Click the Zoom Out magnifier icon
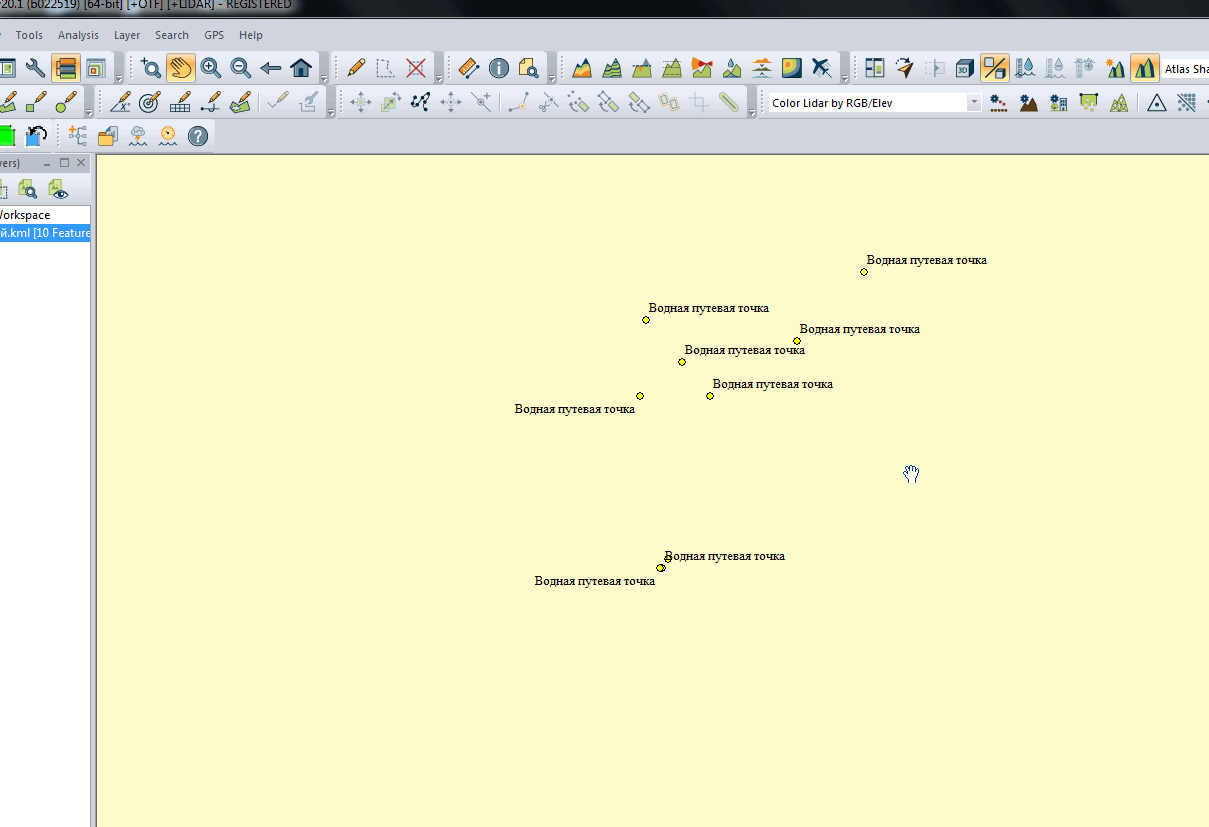Image resolution: width=1209 pixels, height=827 pixels. click(241, 68)
